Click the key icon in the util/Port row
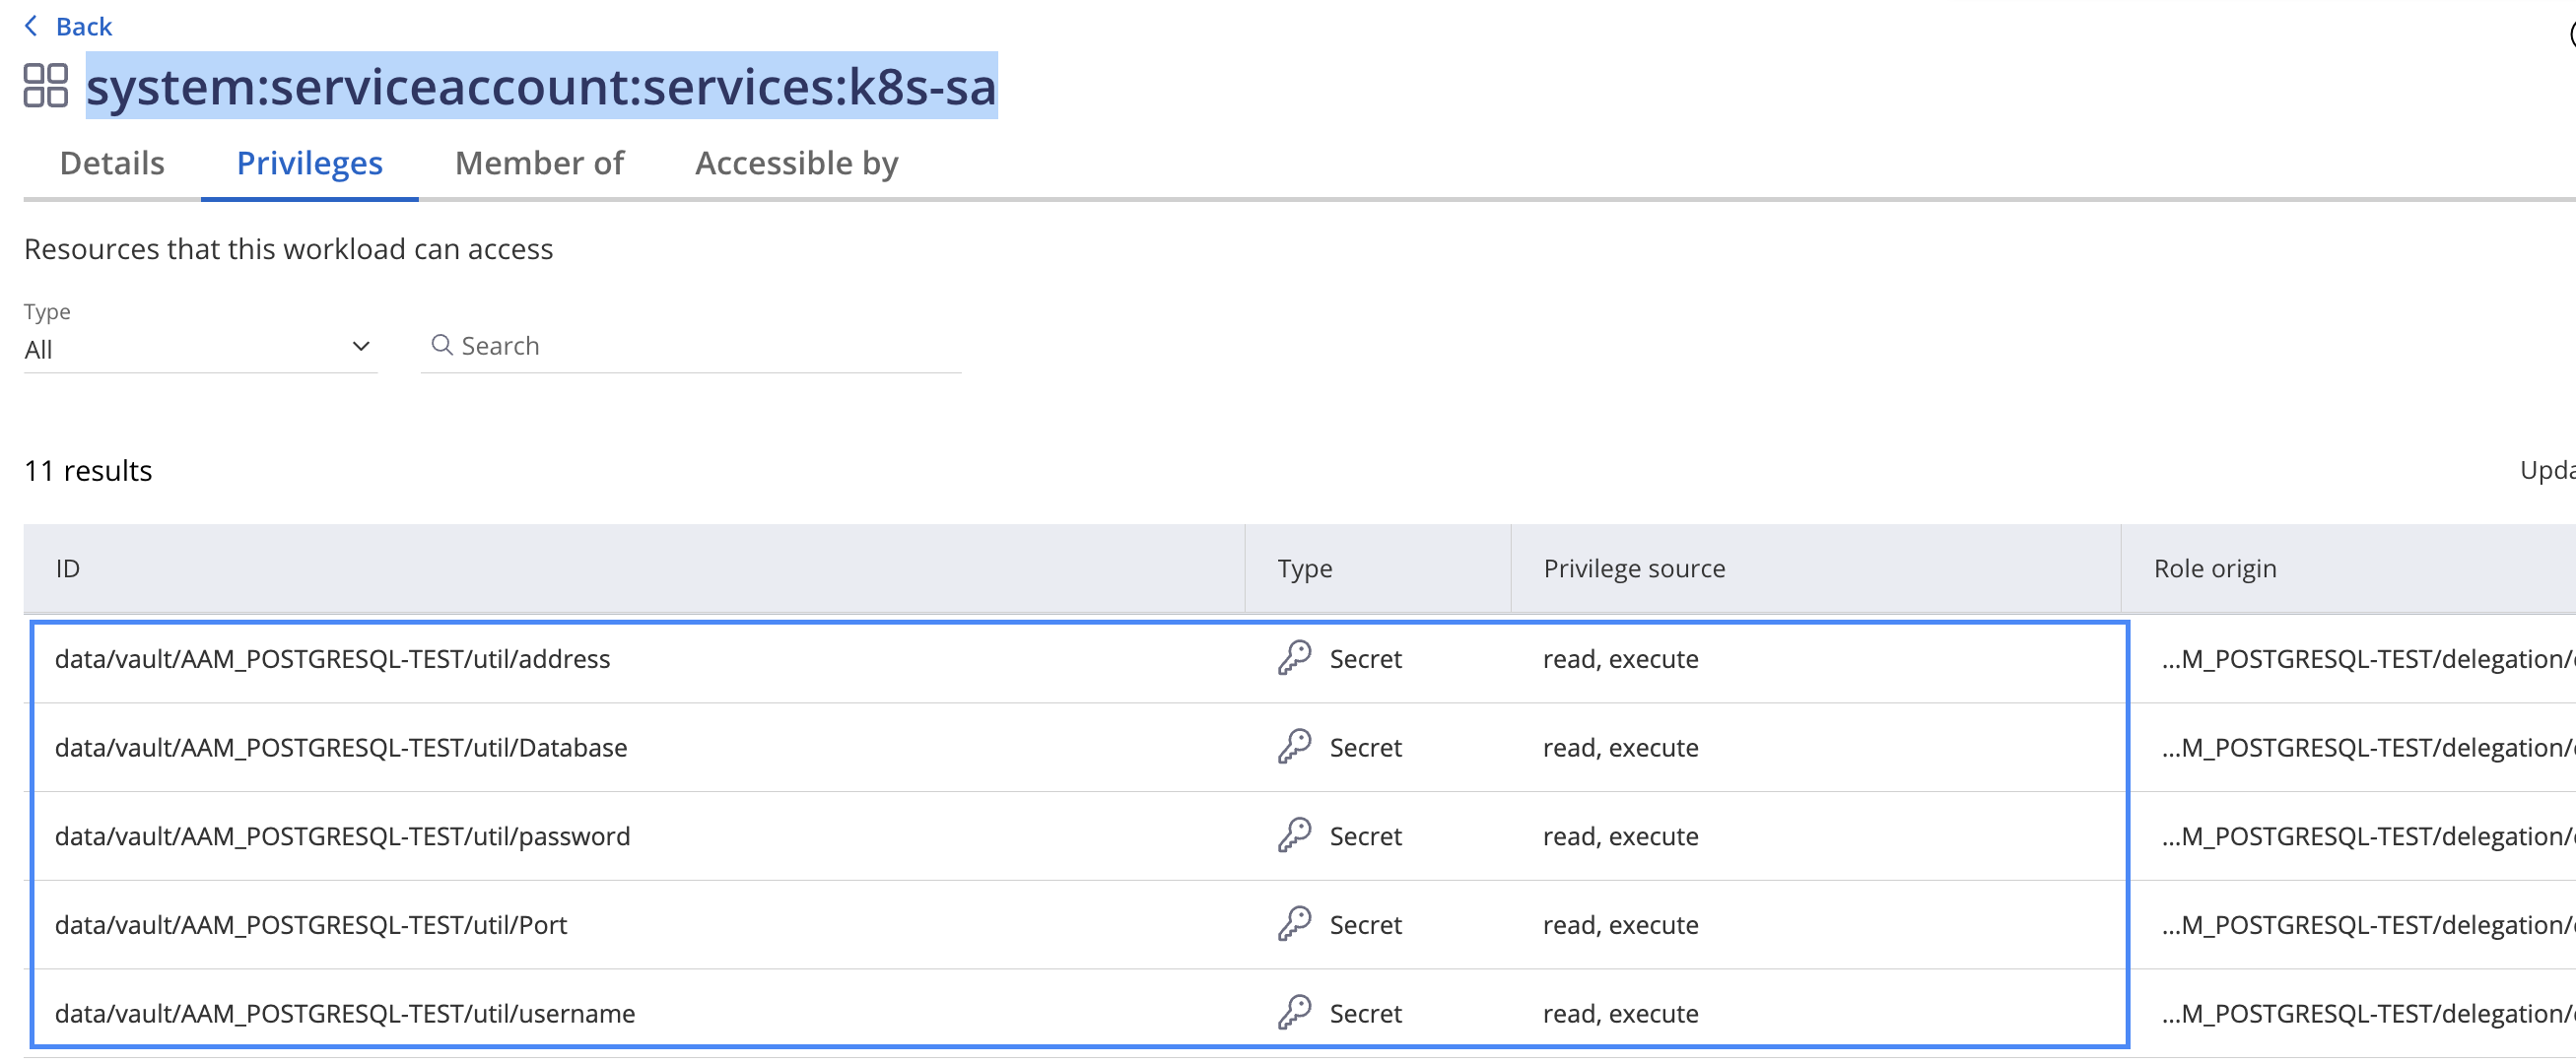This screenshot has width=2576, height=1064. pyautogui.click(x=1294, y=924)
